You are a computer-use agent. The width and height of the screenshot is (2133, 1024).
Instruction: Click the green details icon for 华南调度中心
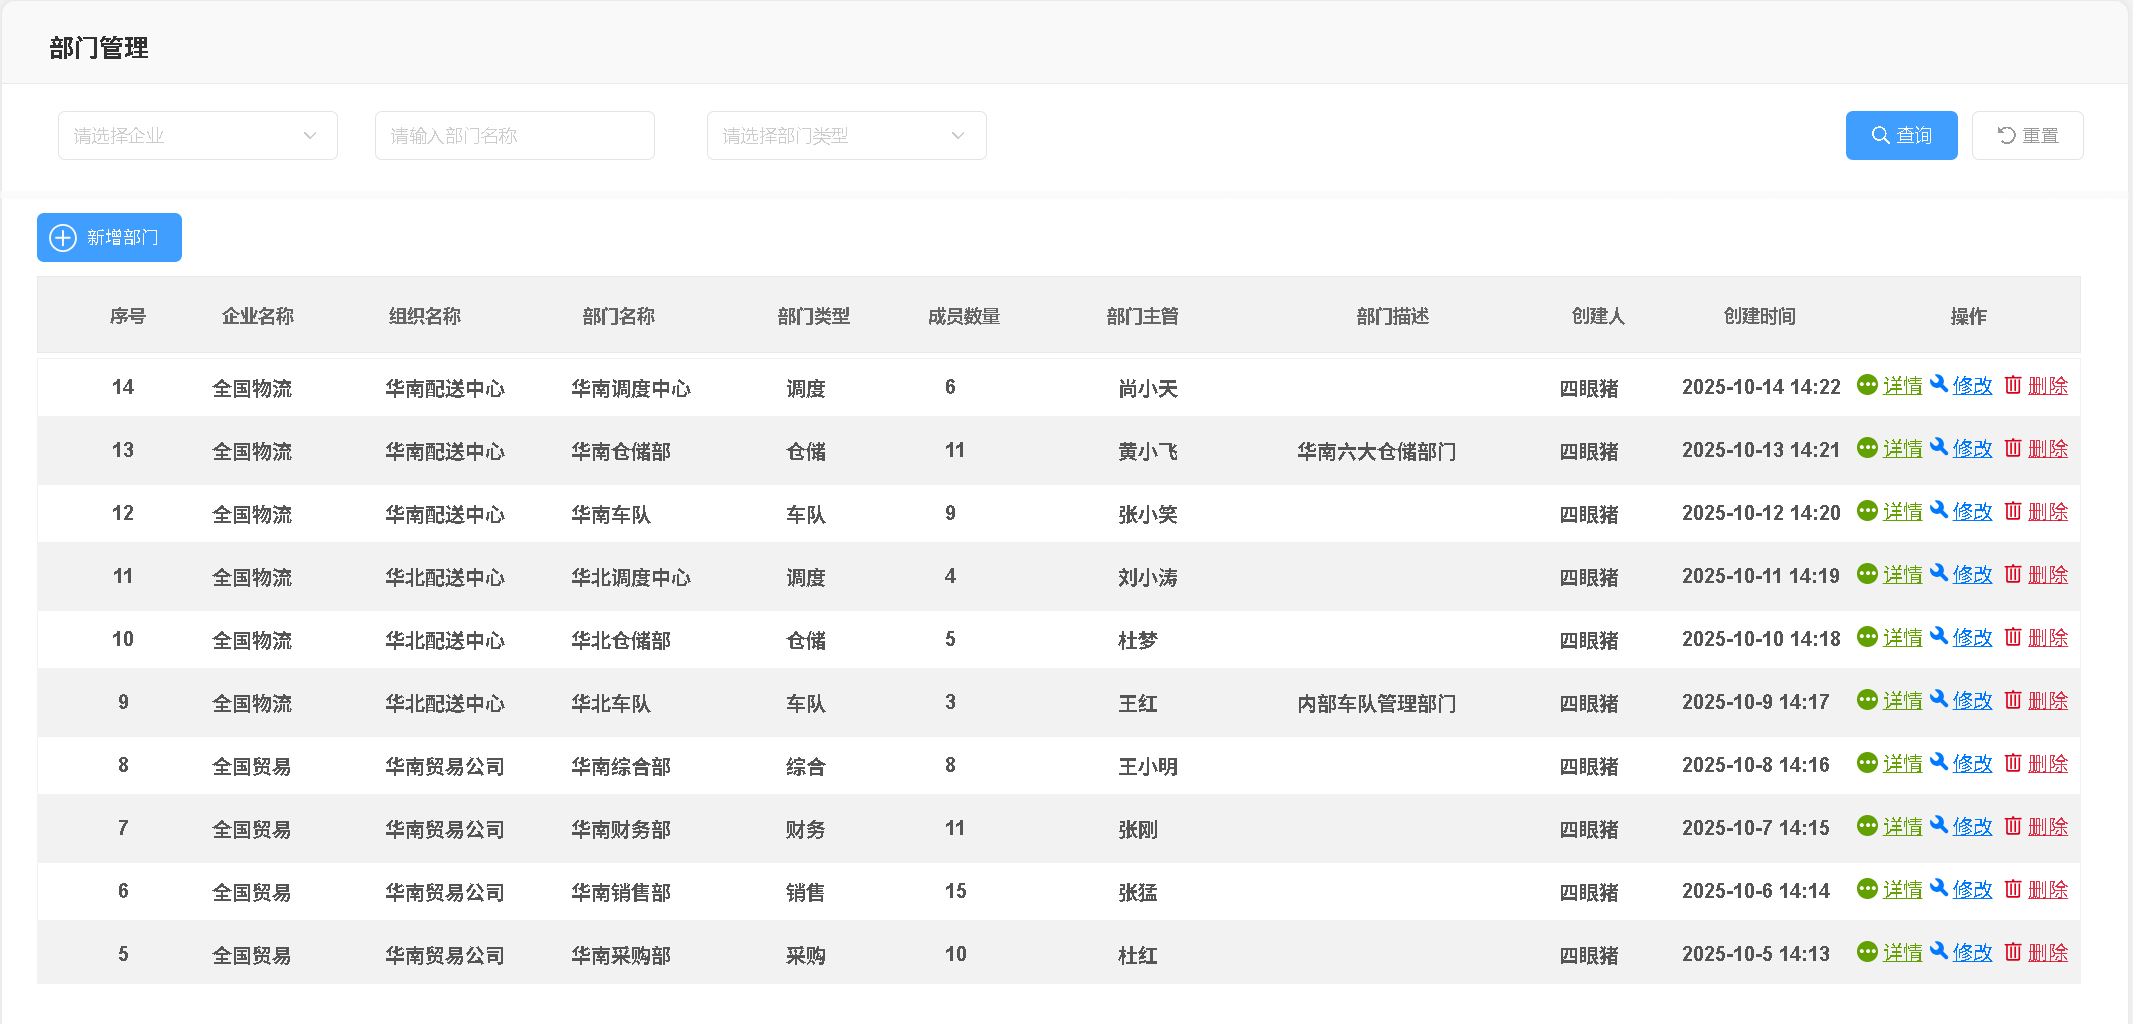pos(1866,385)
